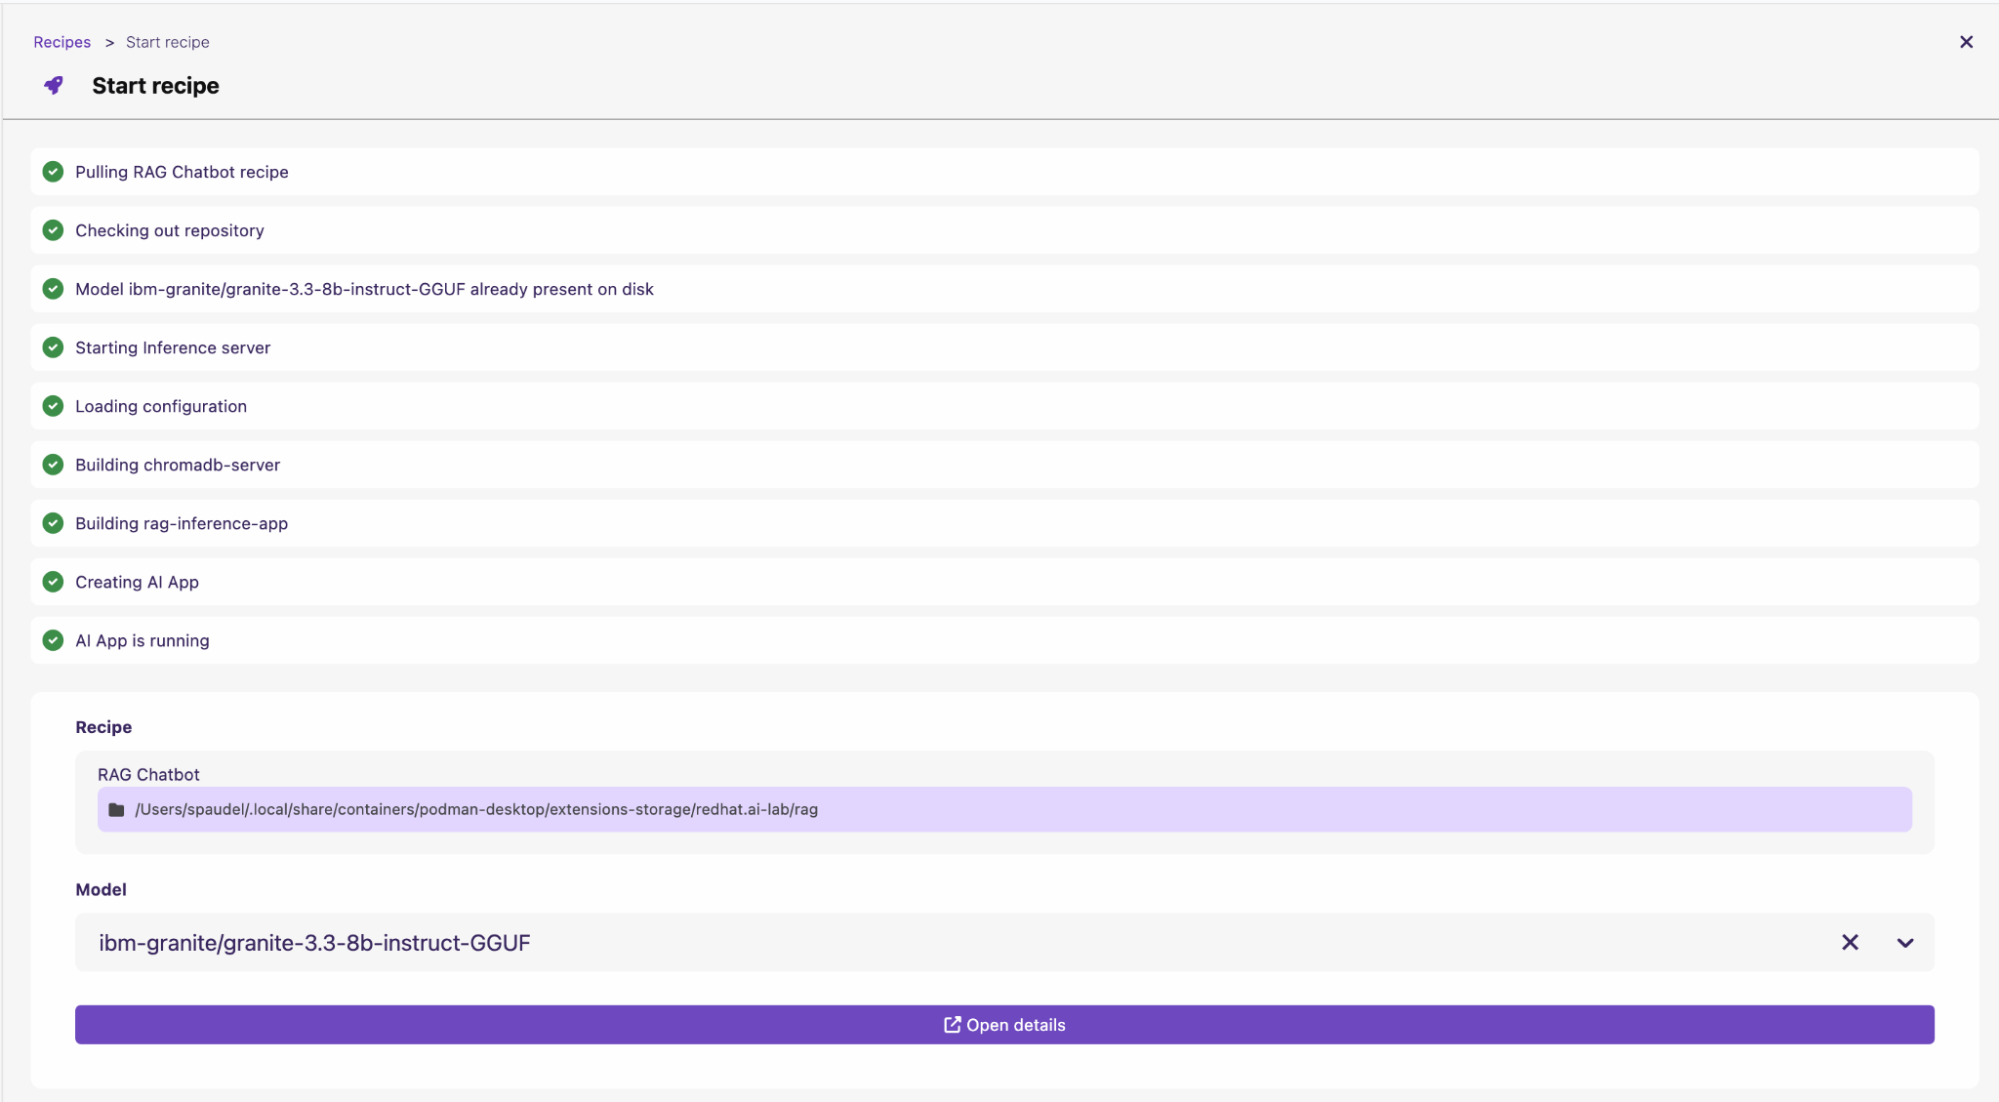The height and width of the screenshot is (1102, 1999).
Task: Click green checkmark beside Creating AI App
Action: [x=53, y=582]
